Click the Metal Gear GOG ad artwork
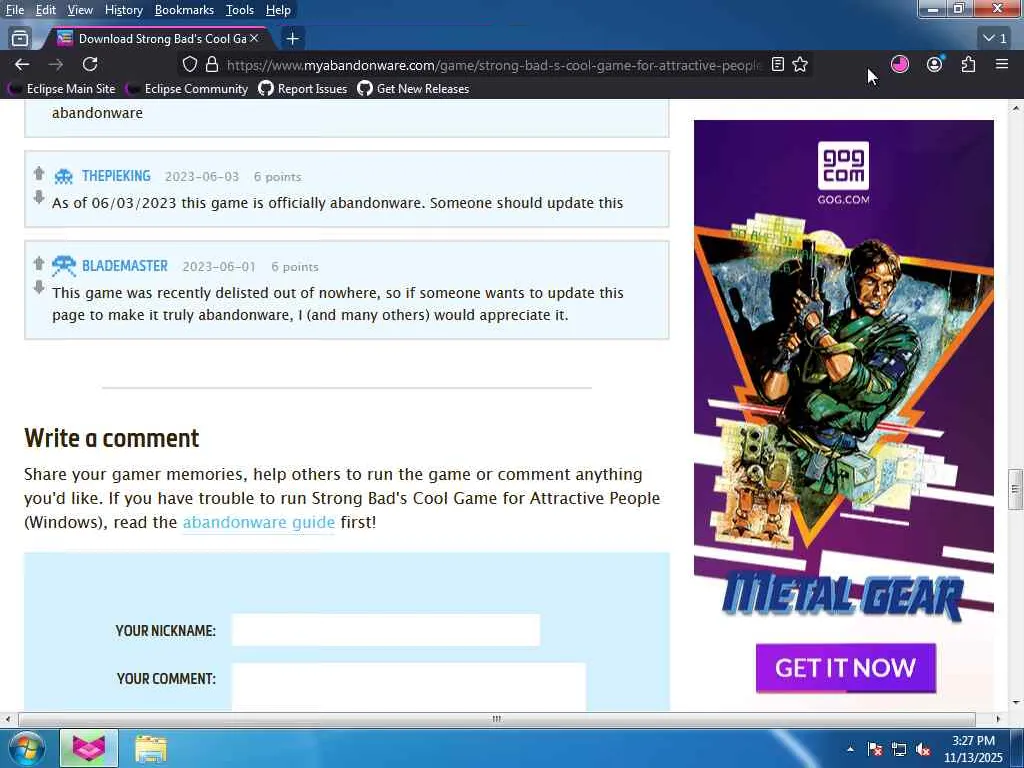Screen dimensions: 1024x768 [844, 392]
